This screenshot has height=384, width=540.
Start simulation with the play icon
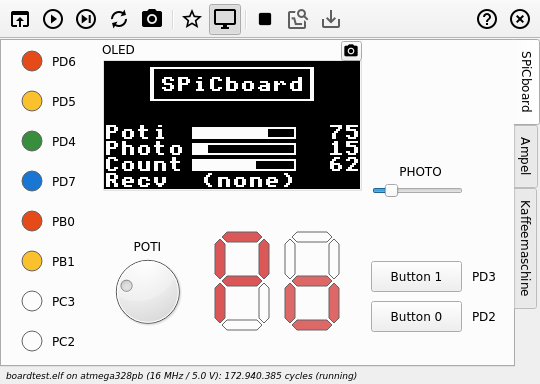pos(53,19)
